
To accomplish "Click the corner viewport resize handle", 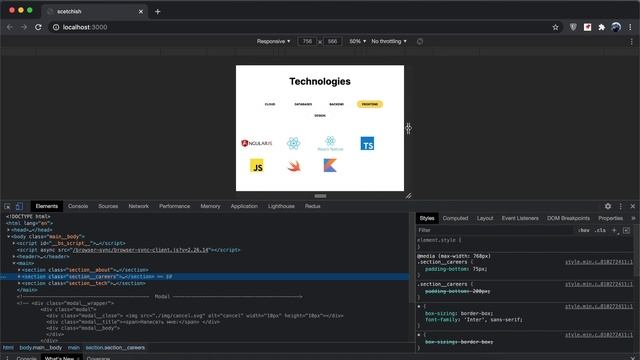I will [408, 196].
